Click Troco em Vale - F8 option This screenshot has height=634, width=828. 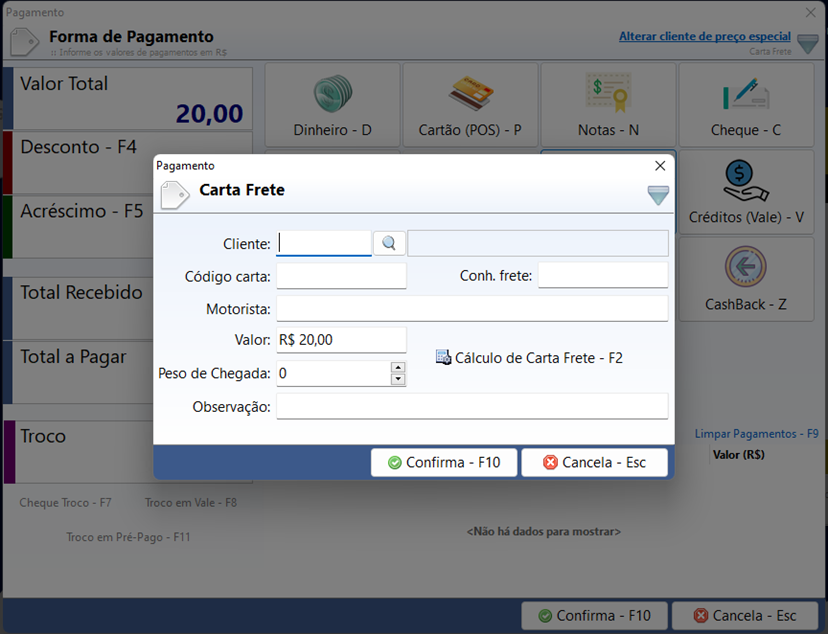point(191,503)
